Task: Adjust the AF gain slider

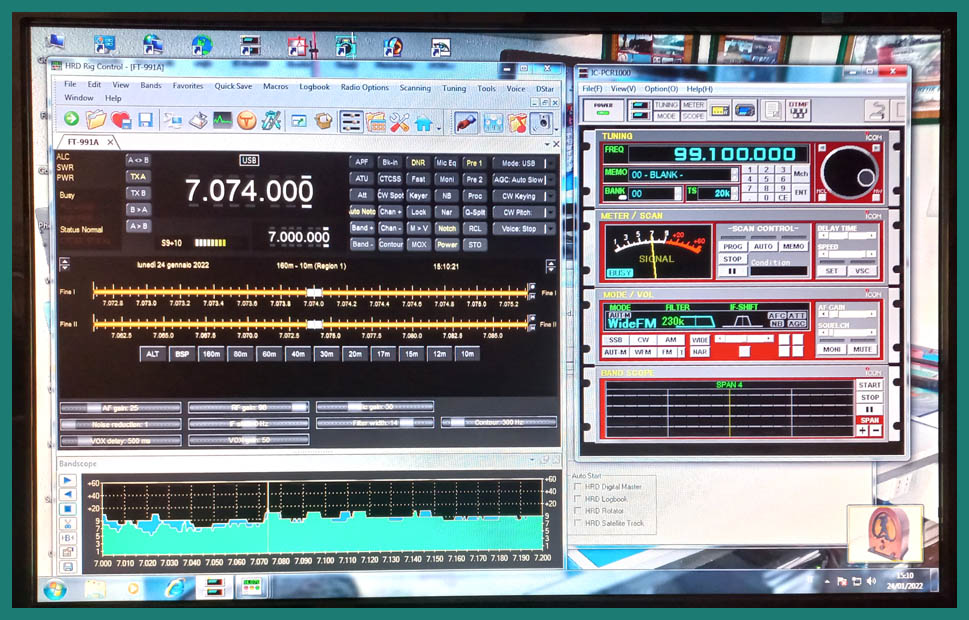Action: pos(120,408)
